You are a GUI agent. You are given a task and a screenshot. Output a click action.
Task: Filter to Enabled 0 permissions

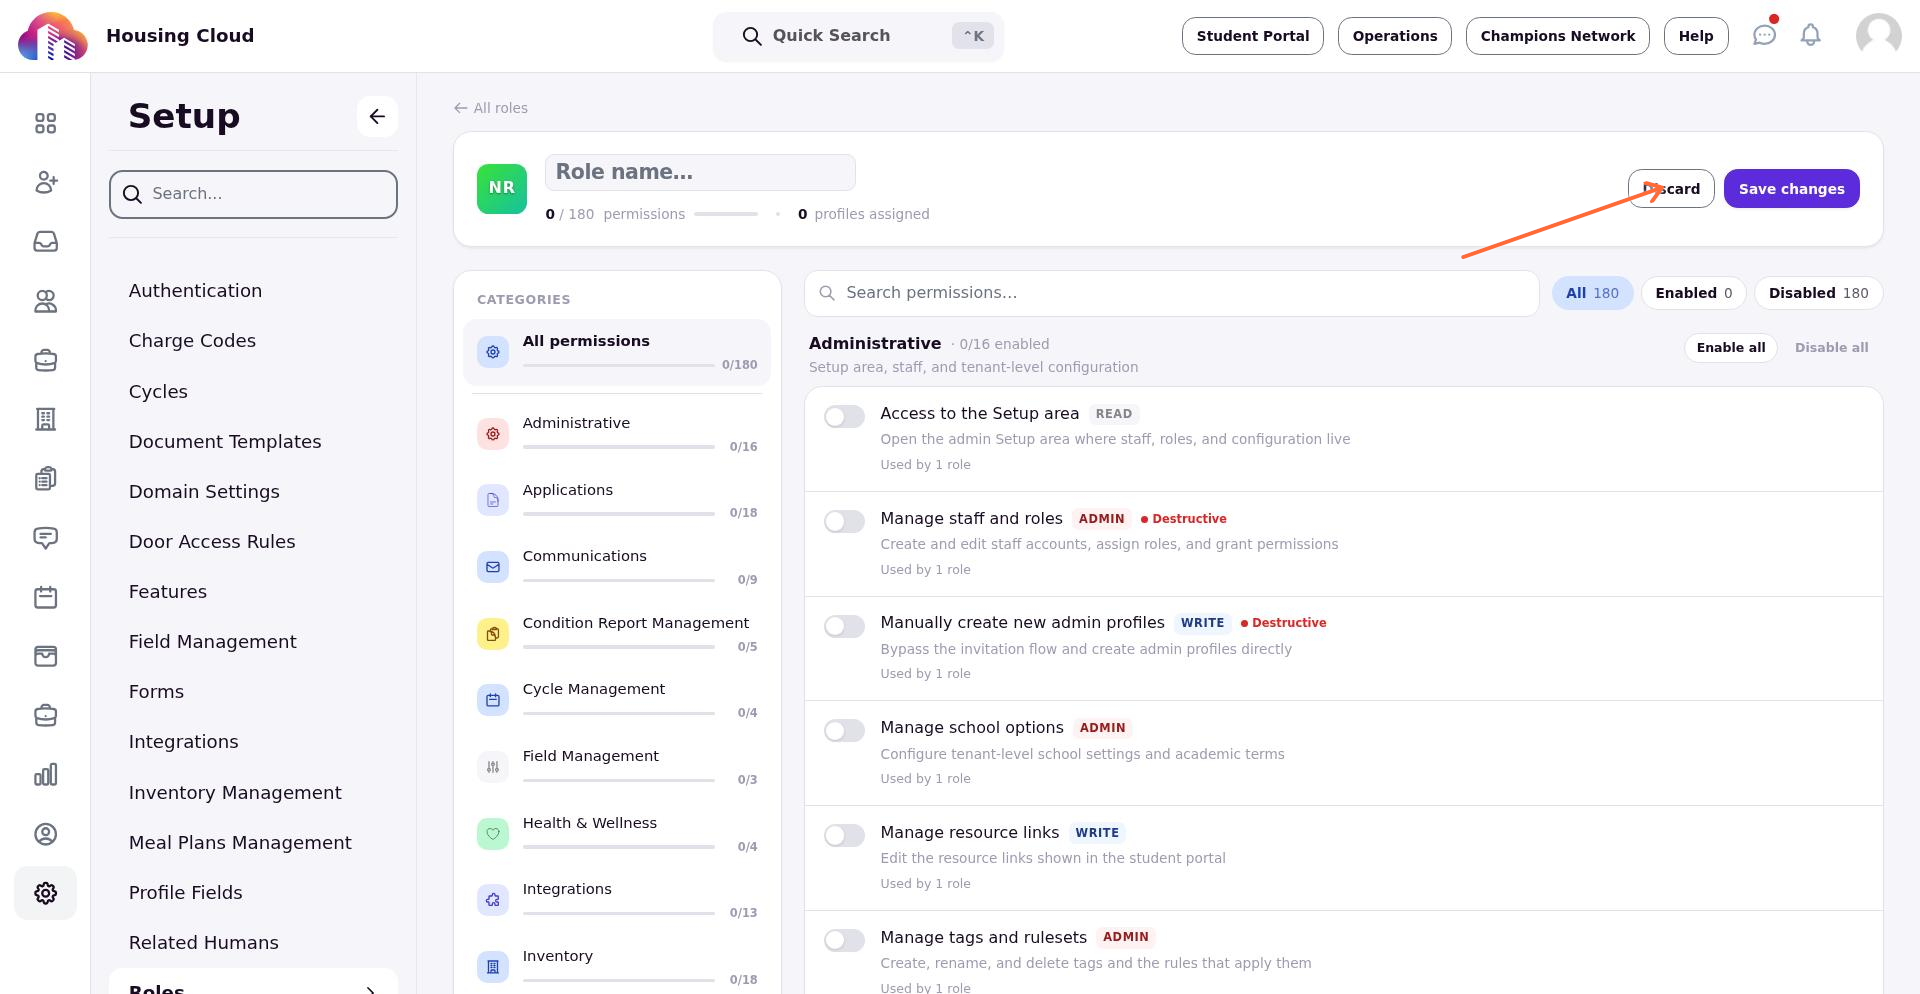pos(1694,293)
